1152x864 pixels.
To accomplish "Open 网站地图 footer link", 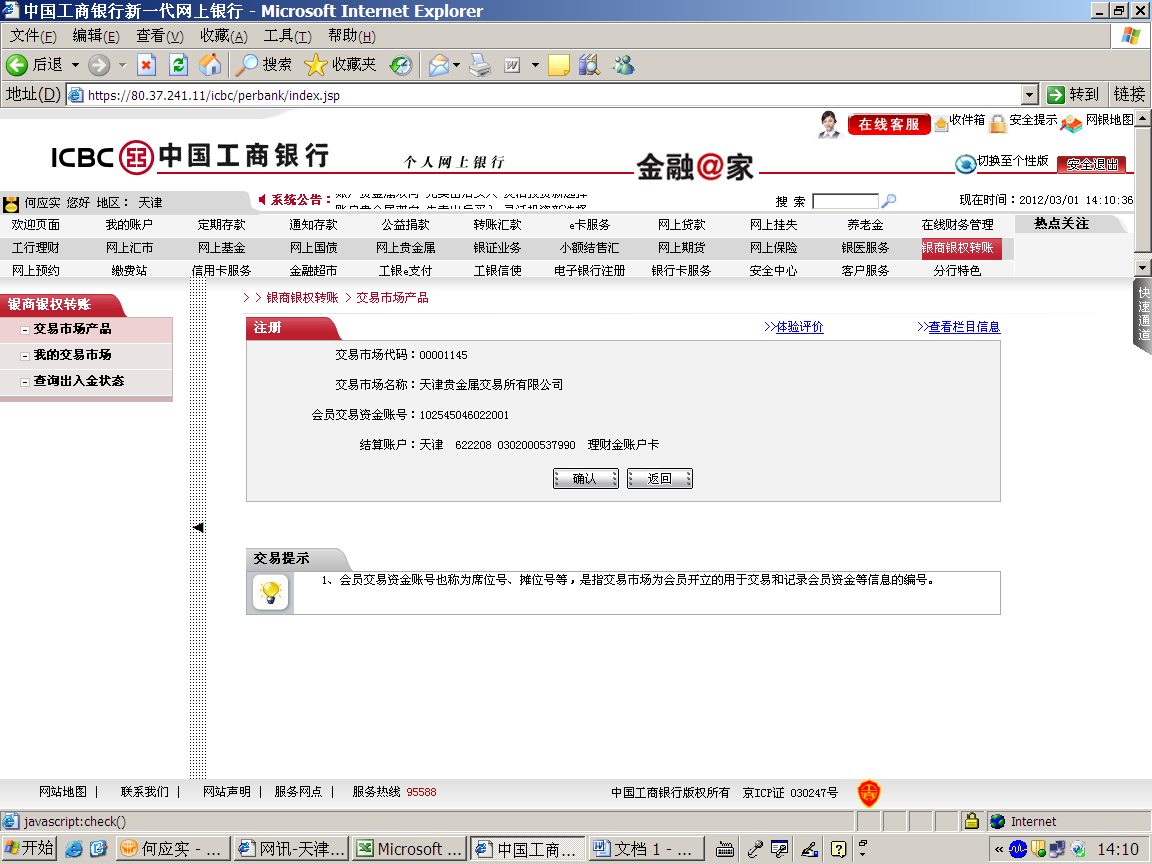I will click(62, 792).
